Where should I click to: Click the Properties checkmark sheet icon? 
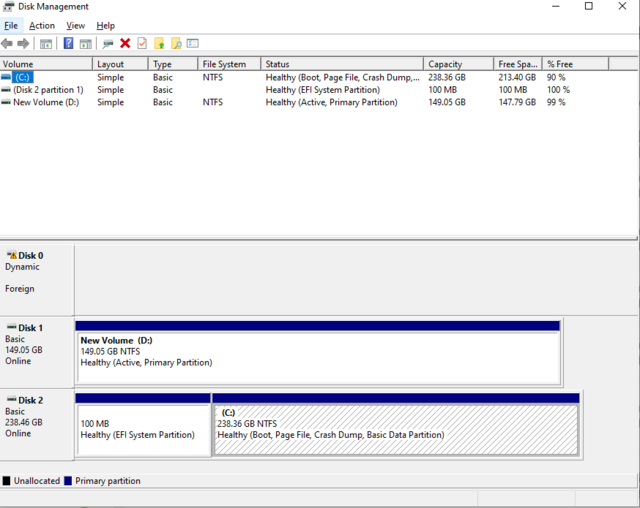tap(142, 44)
